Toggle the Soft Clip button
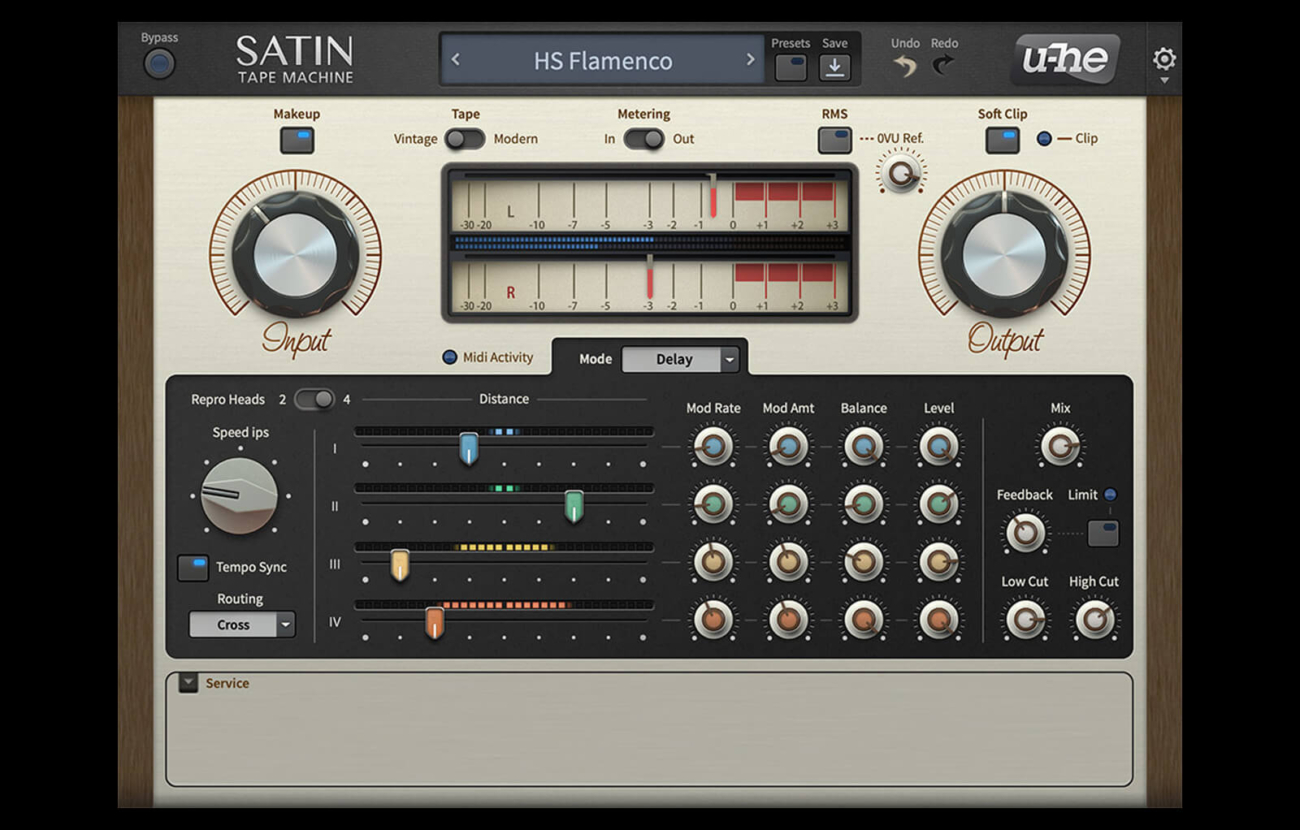 1003,140
